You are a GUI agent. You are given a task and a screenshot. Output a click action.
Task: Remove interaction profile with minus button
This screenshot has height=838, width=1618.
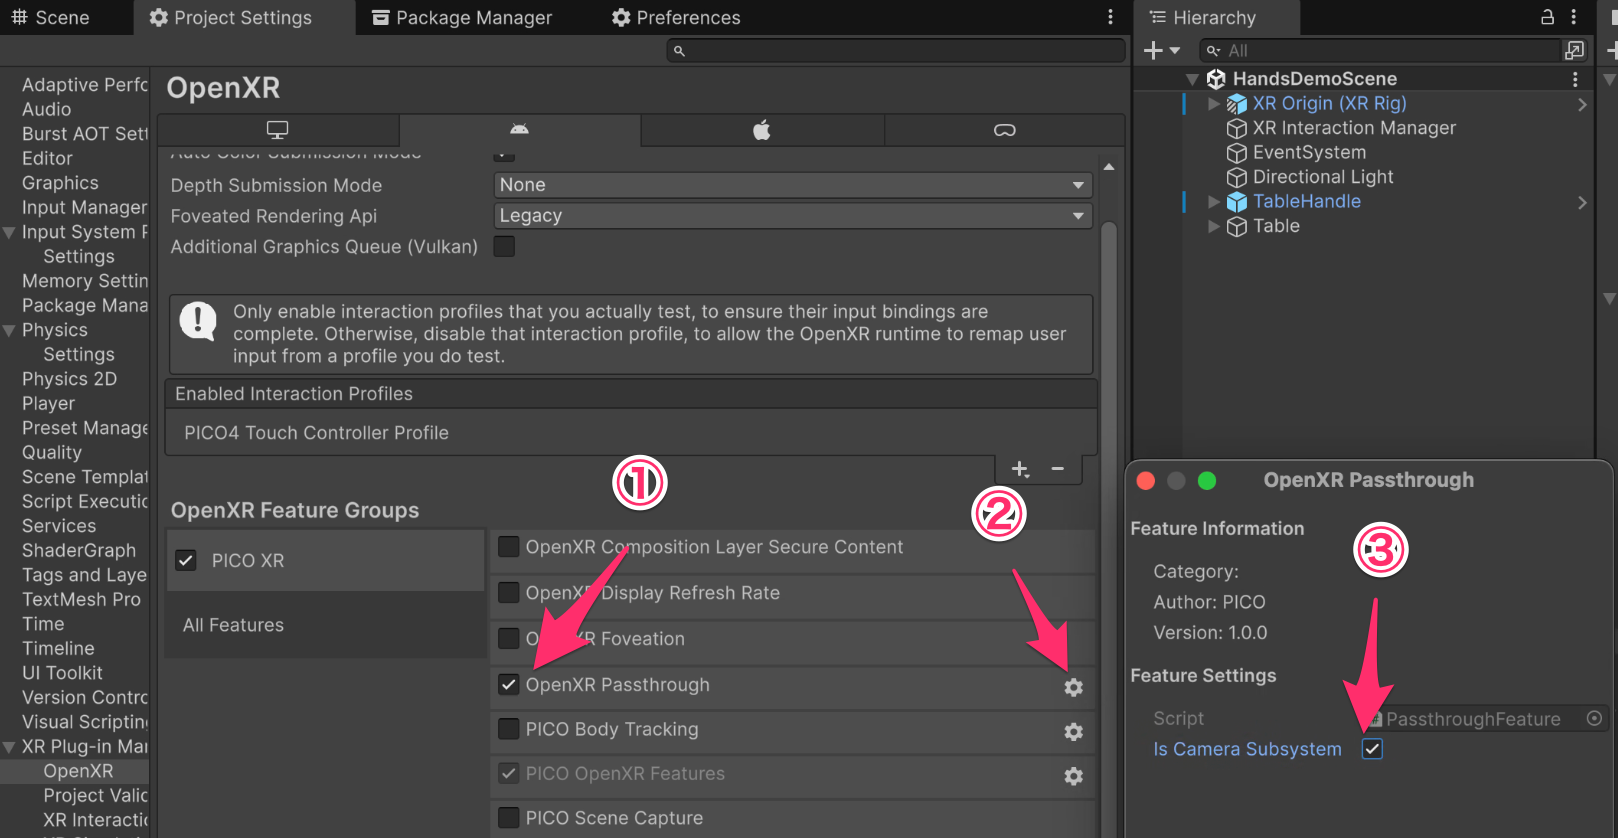[x=1058, y=469]
